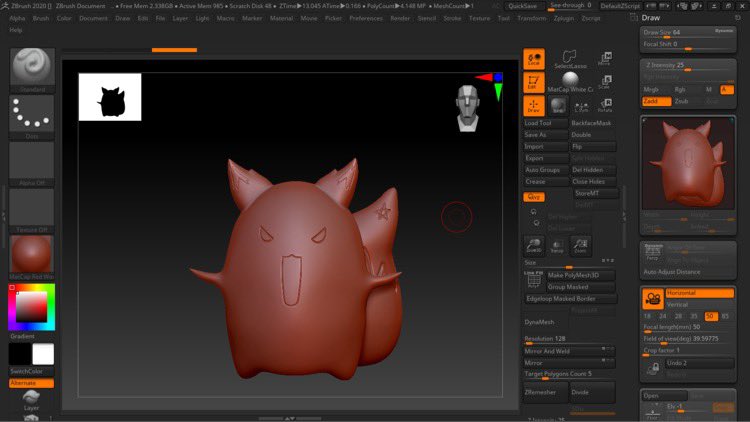Click the camera icon in Draw panel

[x=653, y=299]
